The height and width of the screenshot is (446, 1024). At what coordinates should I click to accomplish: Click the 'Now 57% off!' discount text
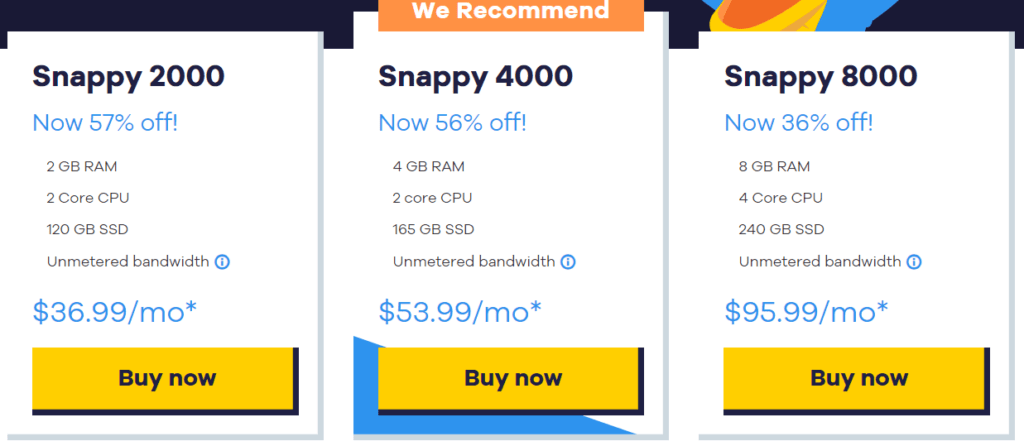point(106,123)
